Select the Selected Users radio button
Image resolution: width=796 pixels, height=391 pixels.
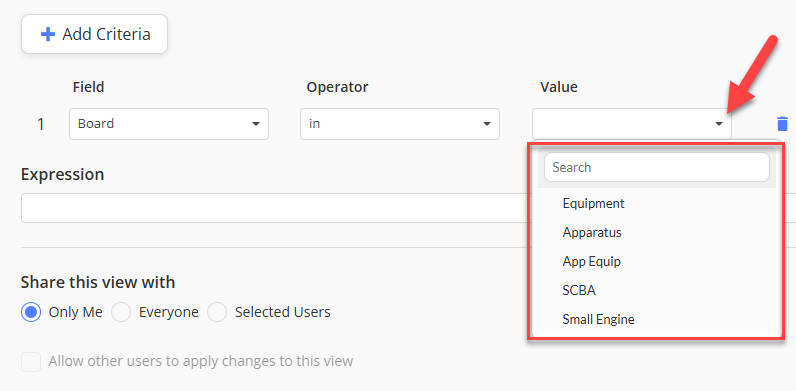pos(217,312)
